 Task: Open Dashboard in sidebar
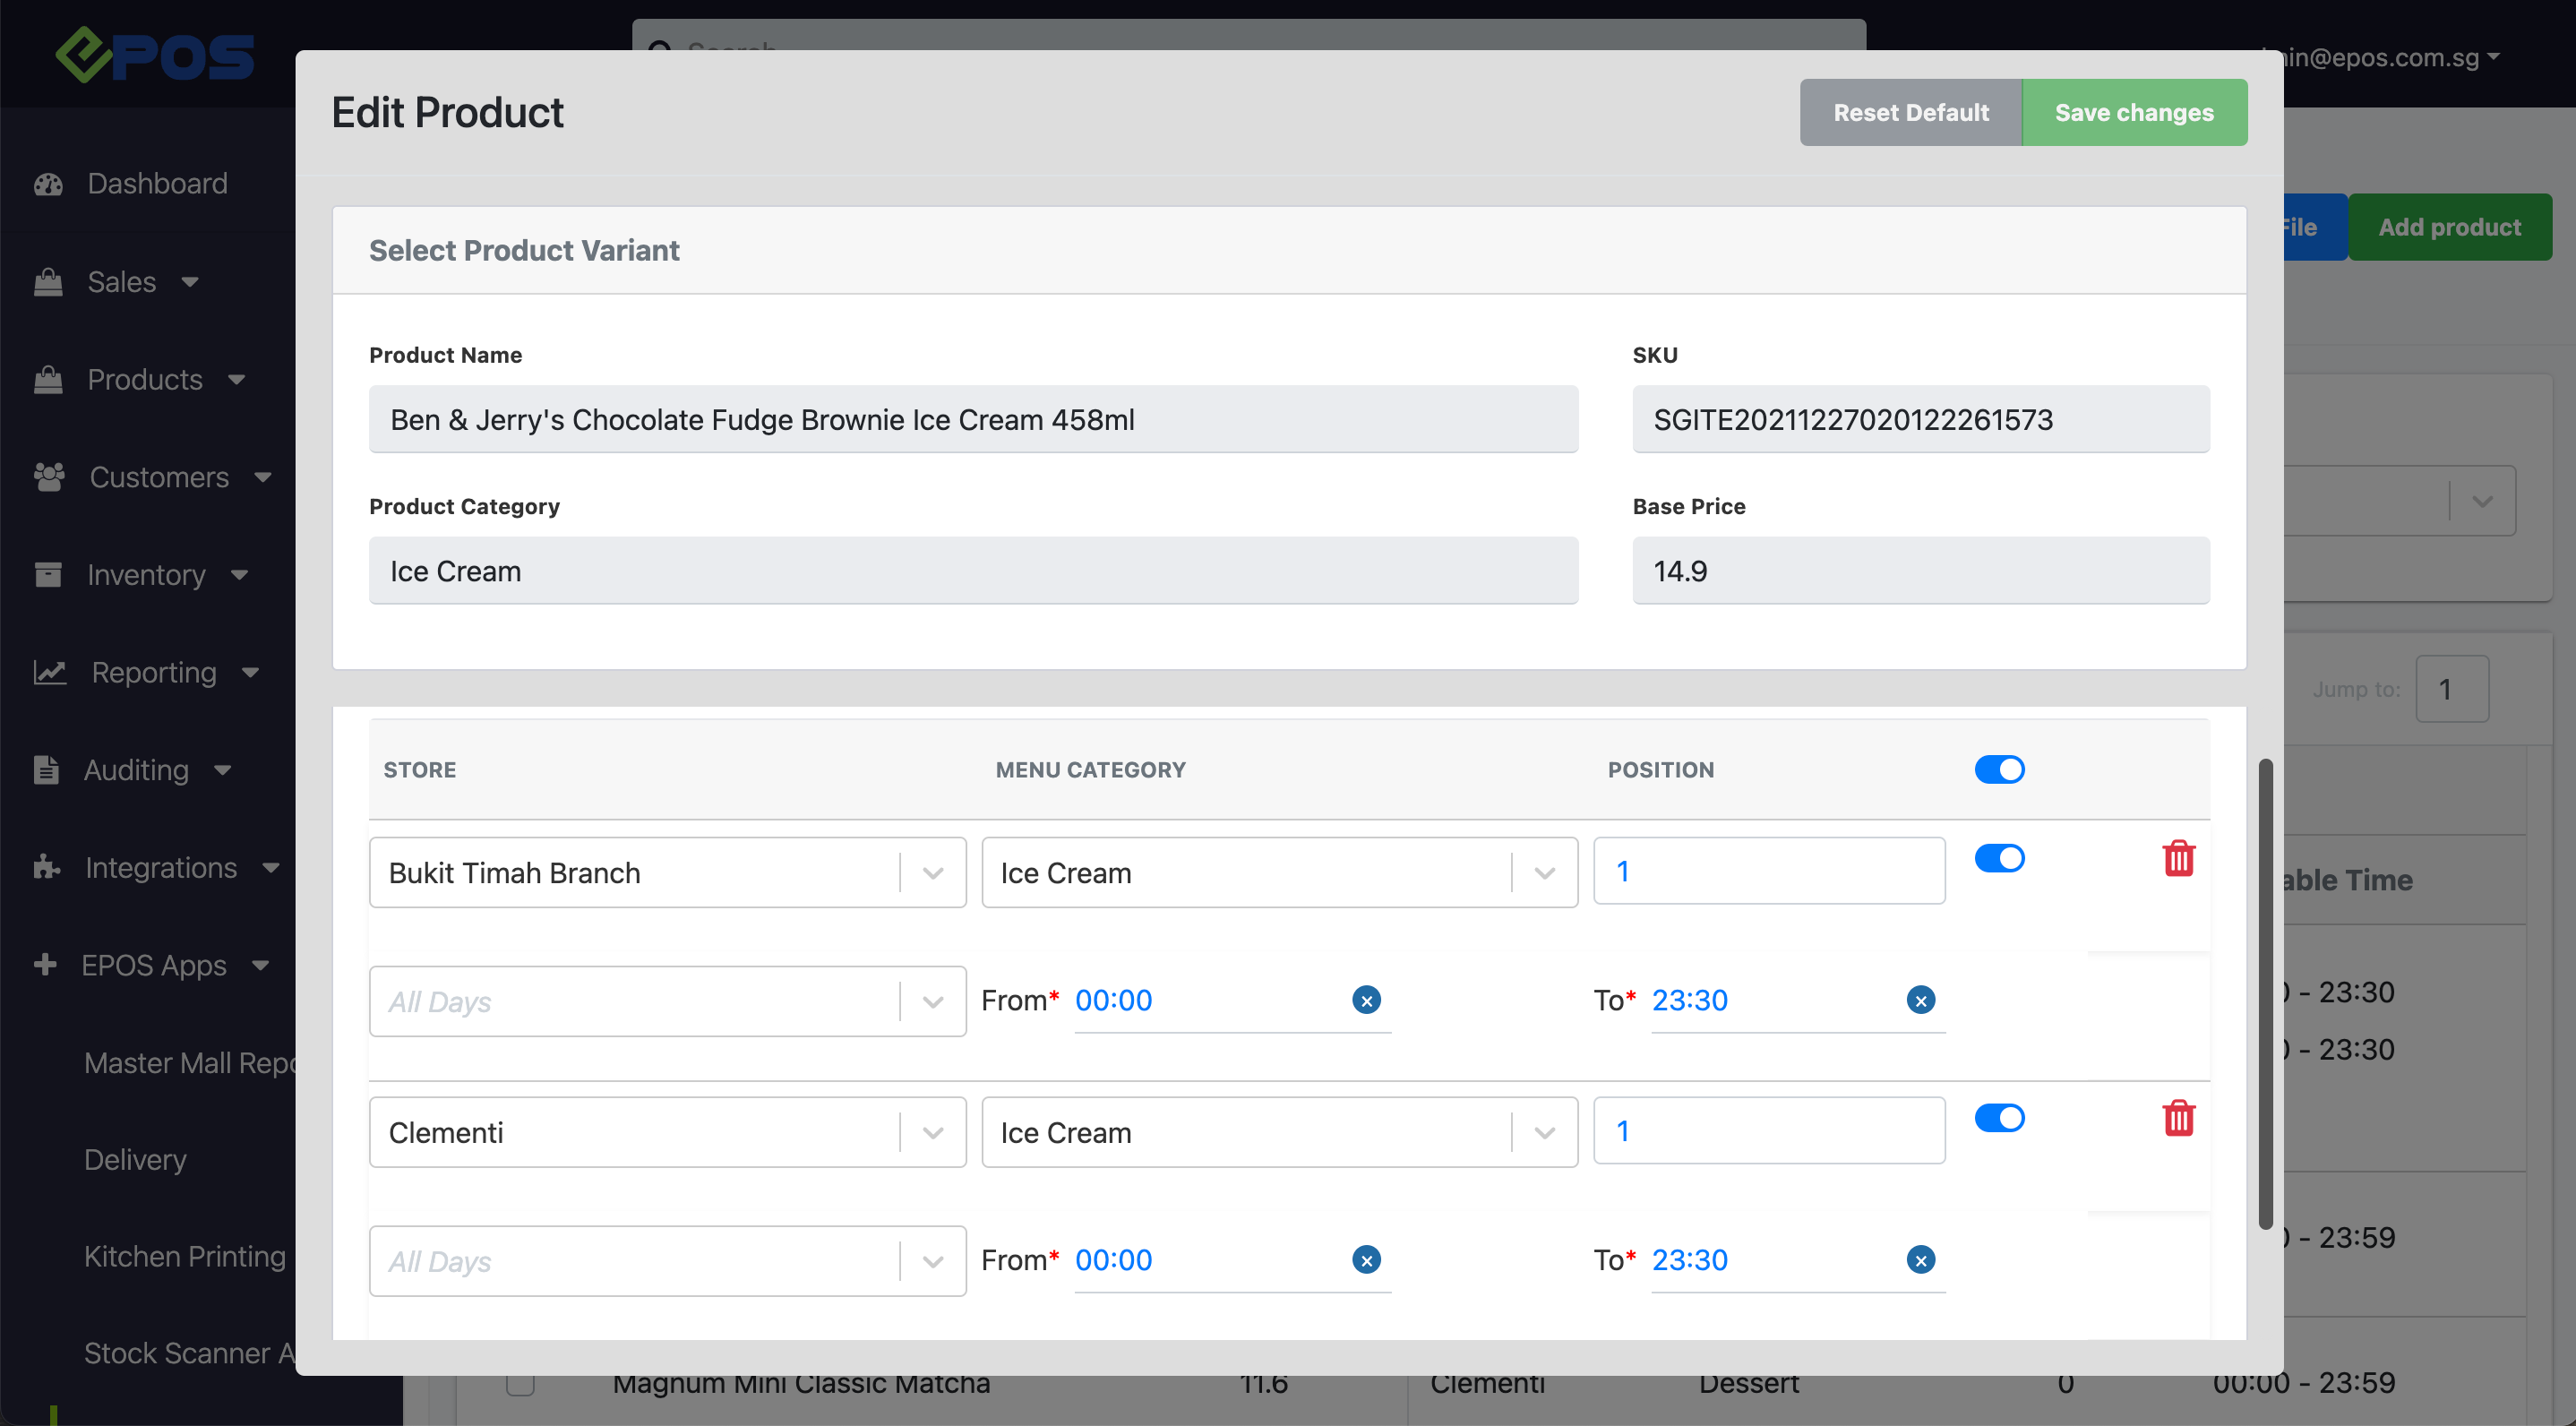(157, 184)
